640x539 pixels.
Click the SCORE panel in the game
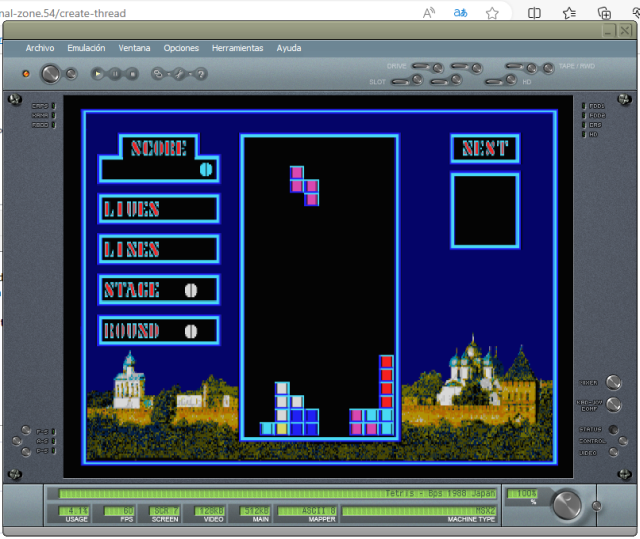[159, 158]
